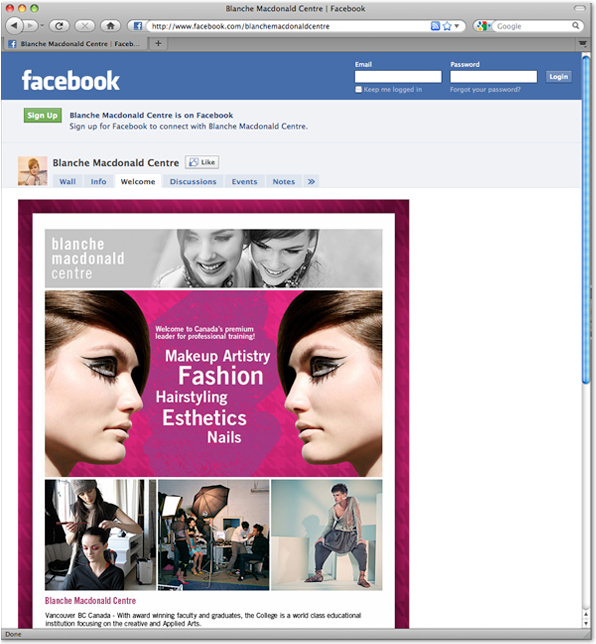Open the Events tab

(x=244, y=182)
